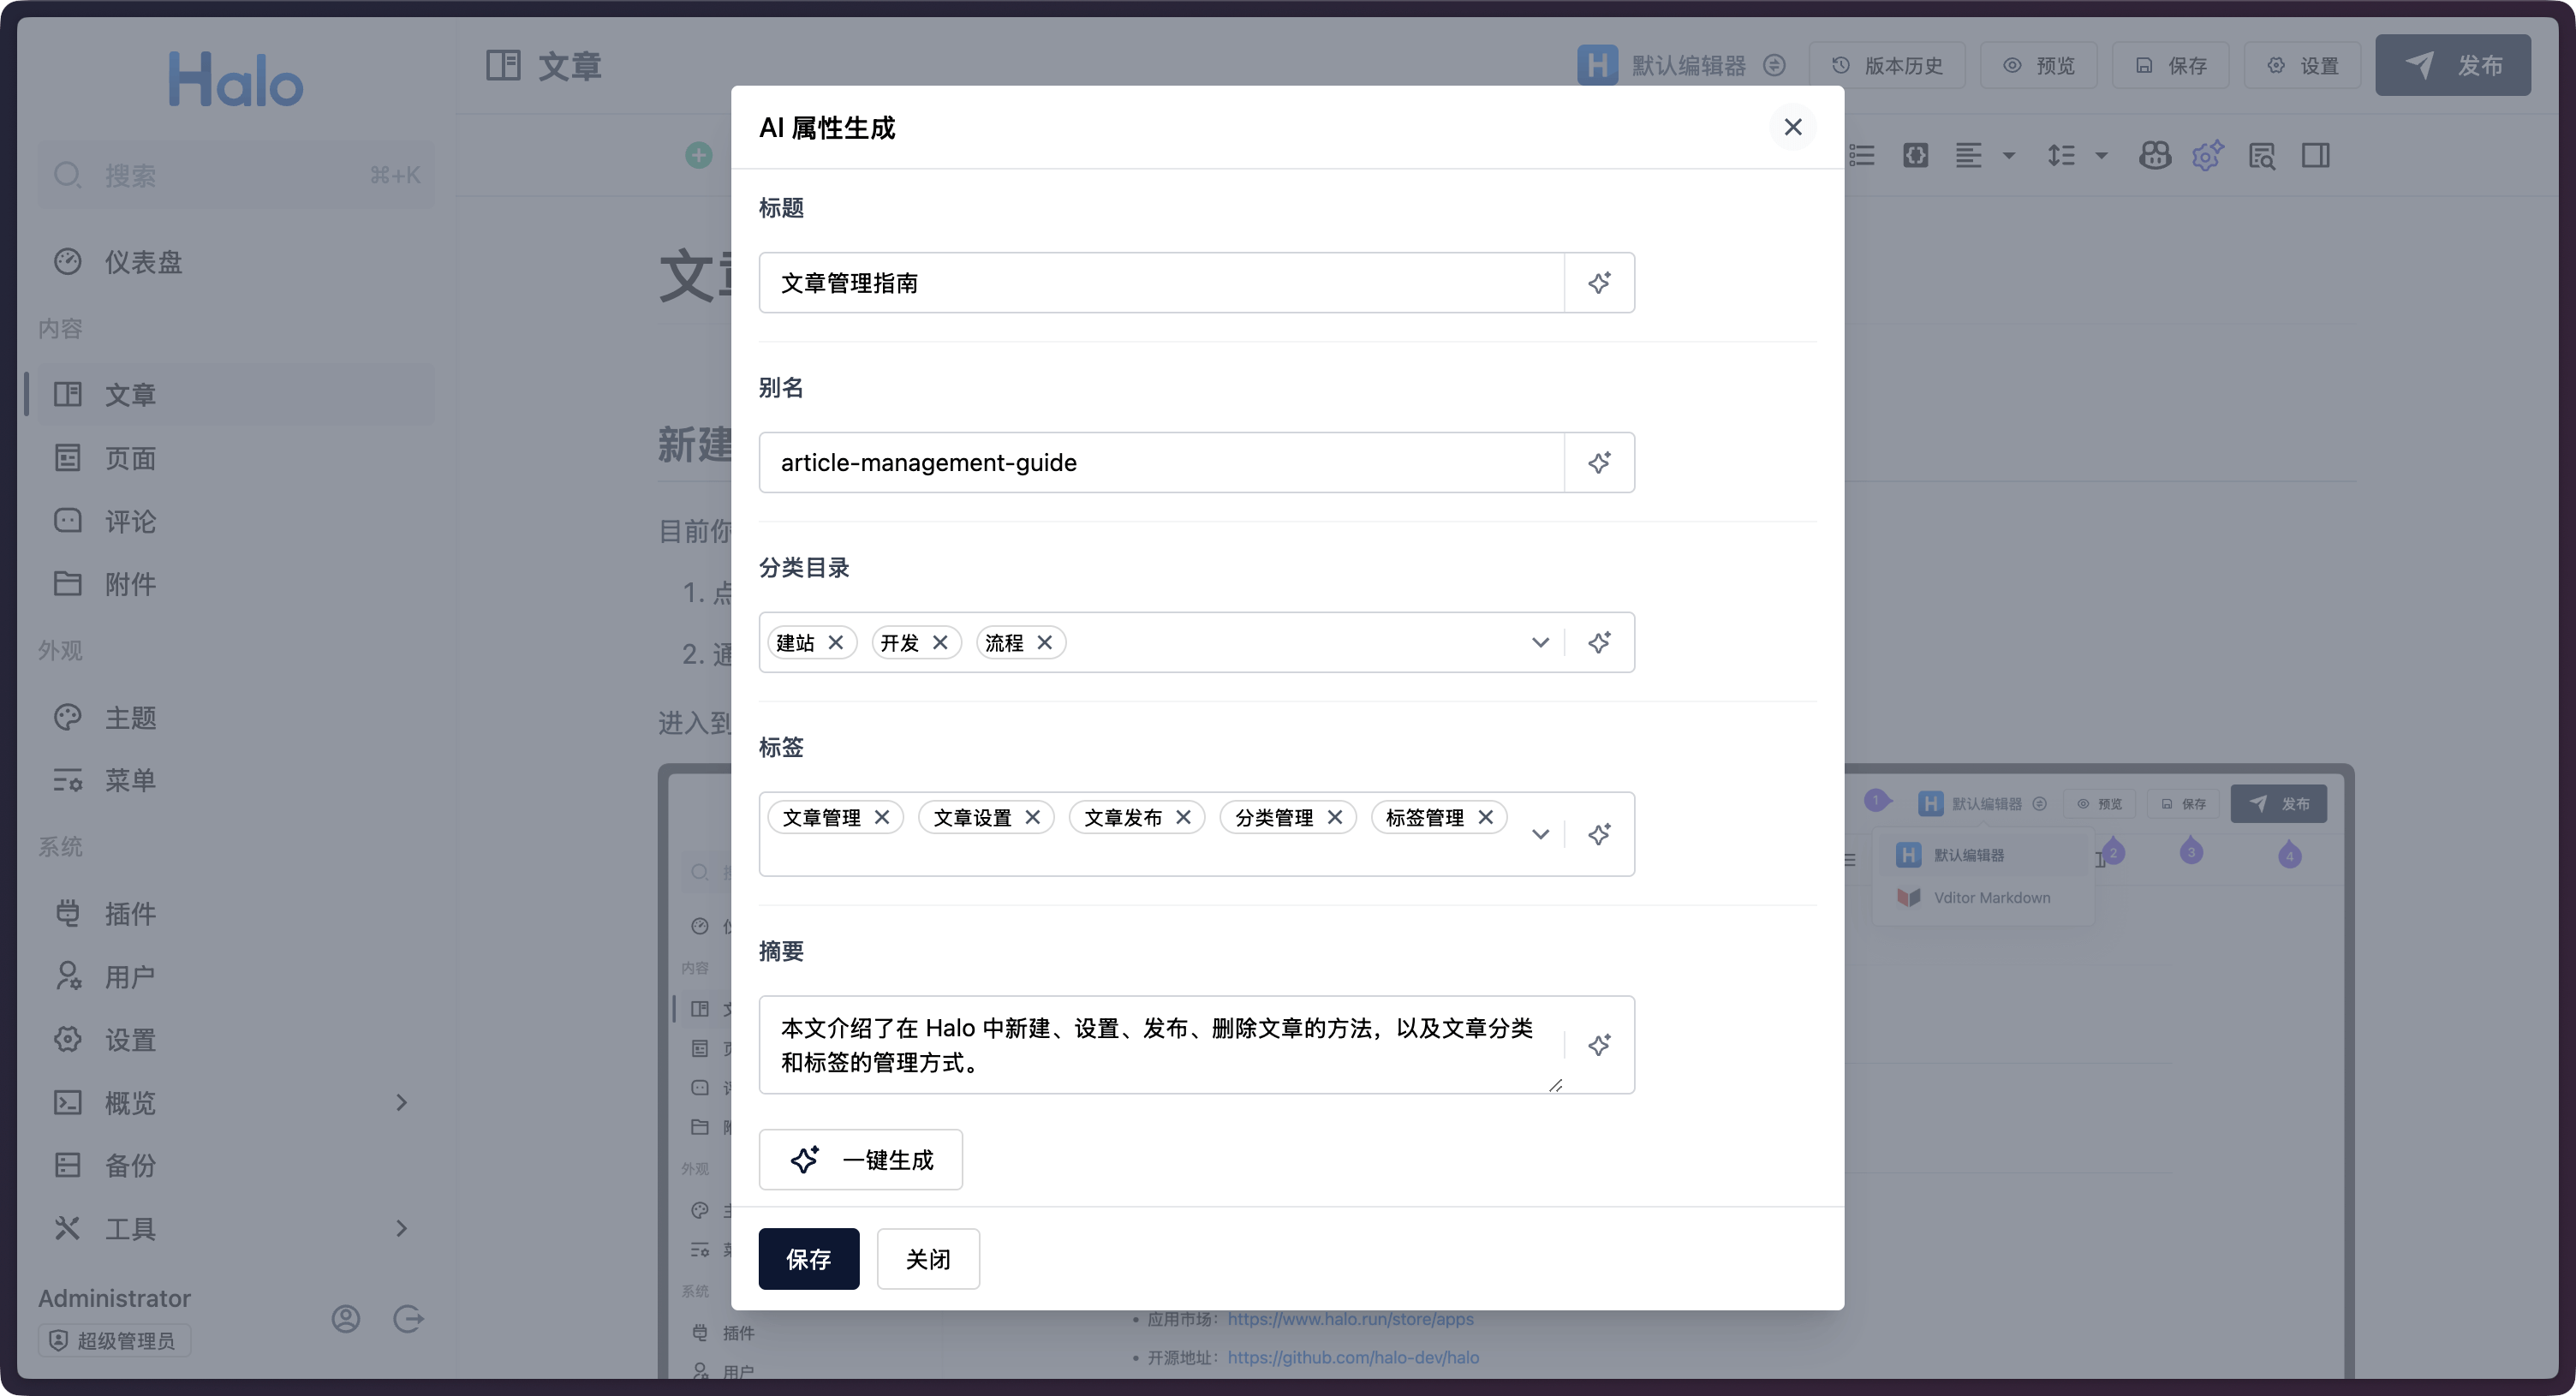Open the halo.run/store/apps link
The image size is (2576, 1396).
pos(1350,1319)
